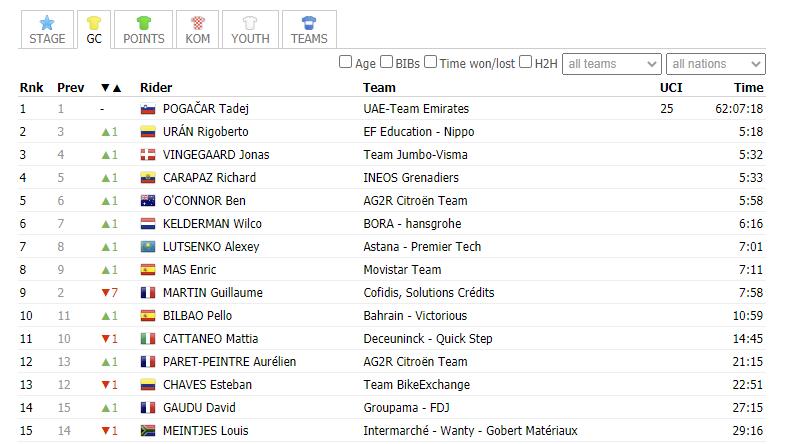The width and height of the screenshot is (785, 444).
Task: Click the leader time 62:07:18
Action: coord(739,109)
